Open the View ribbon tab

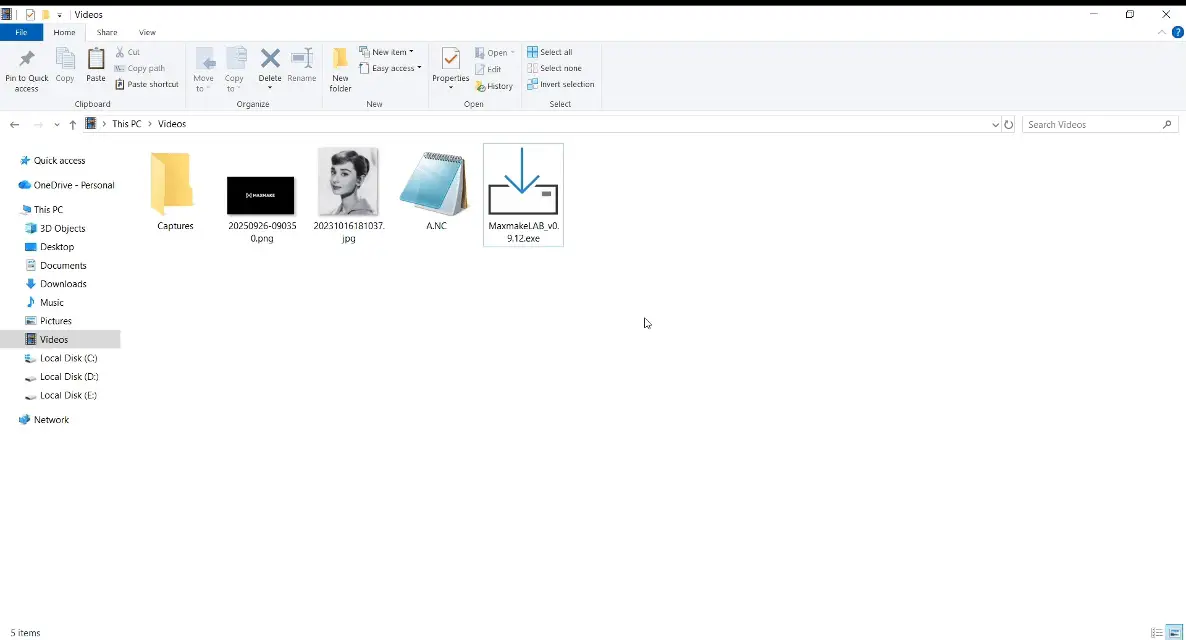[147, 31]
